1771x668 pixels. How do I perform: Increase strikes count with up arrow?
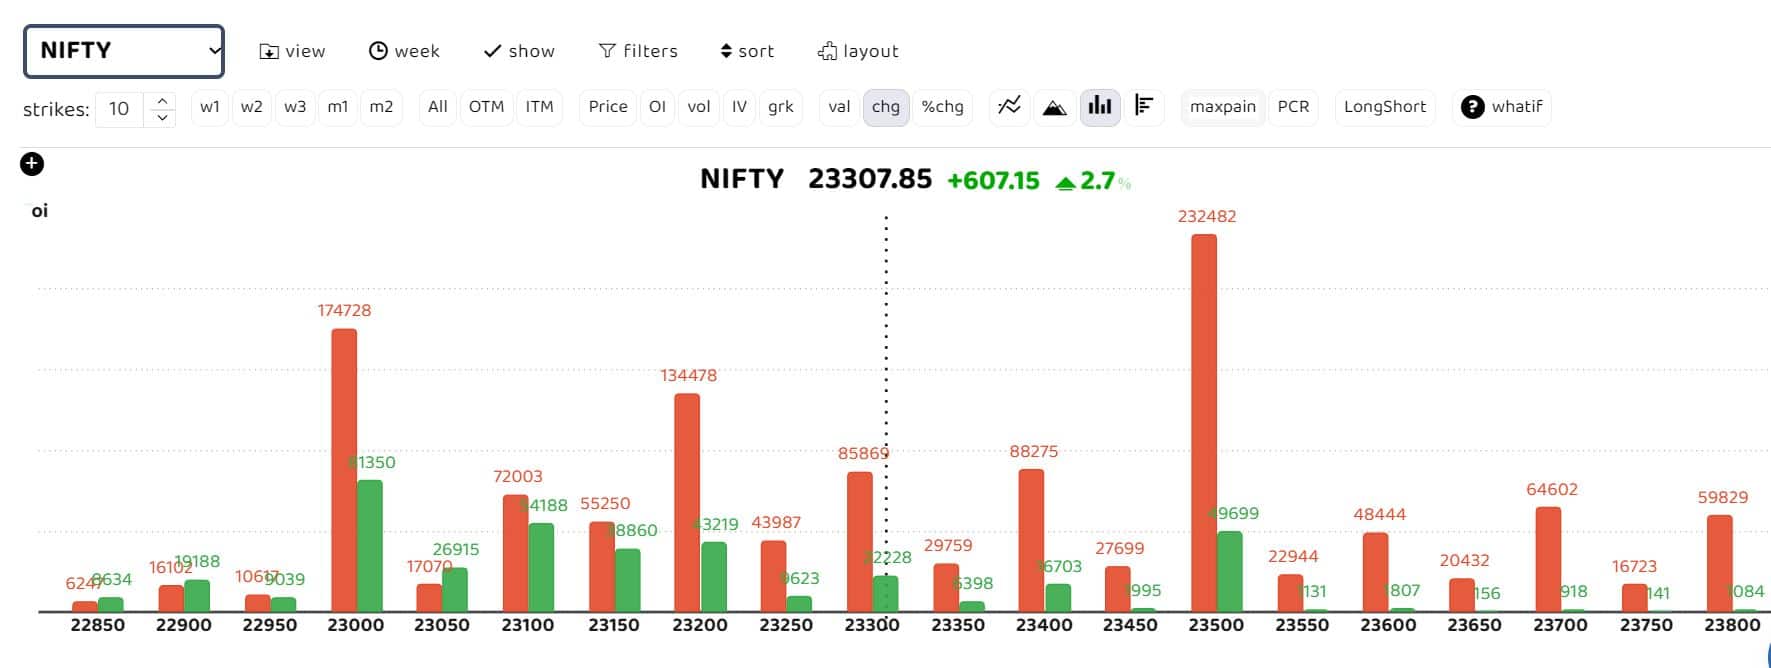[162, 100]
